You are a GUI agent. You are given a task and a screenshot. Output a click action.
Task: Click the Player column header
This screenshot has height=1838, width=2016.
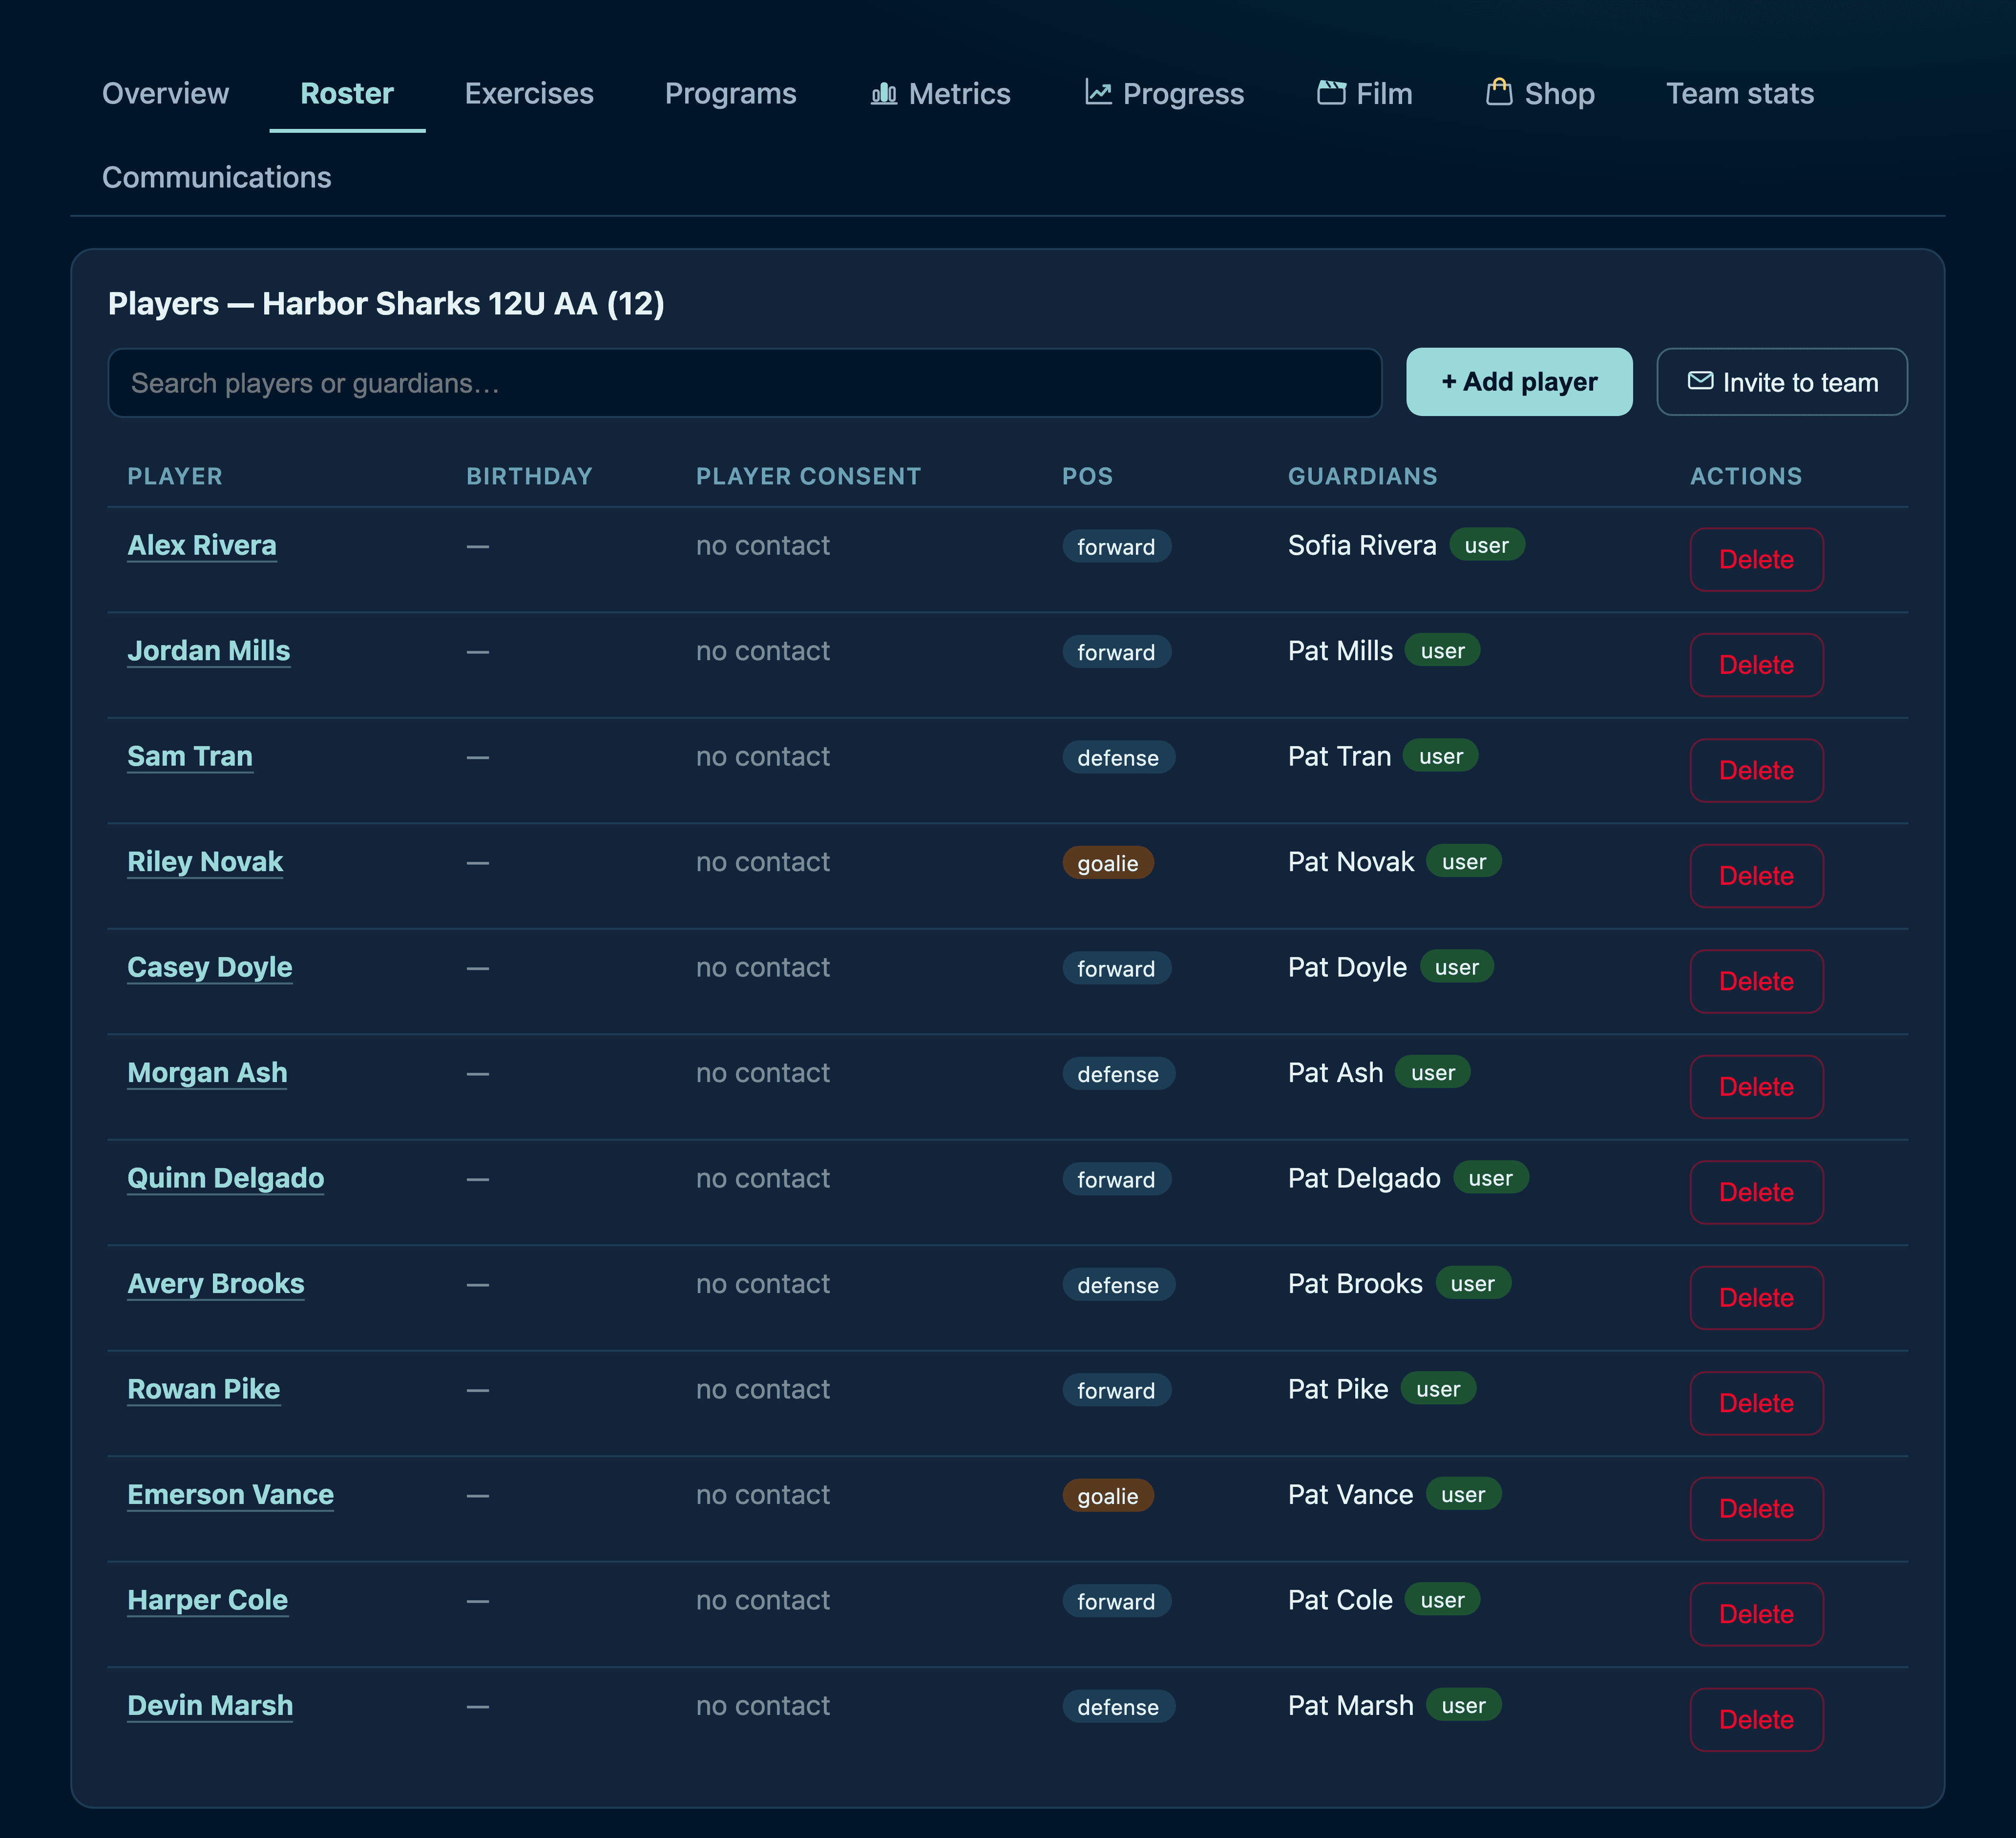point(175,477)
